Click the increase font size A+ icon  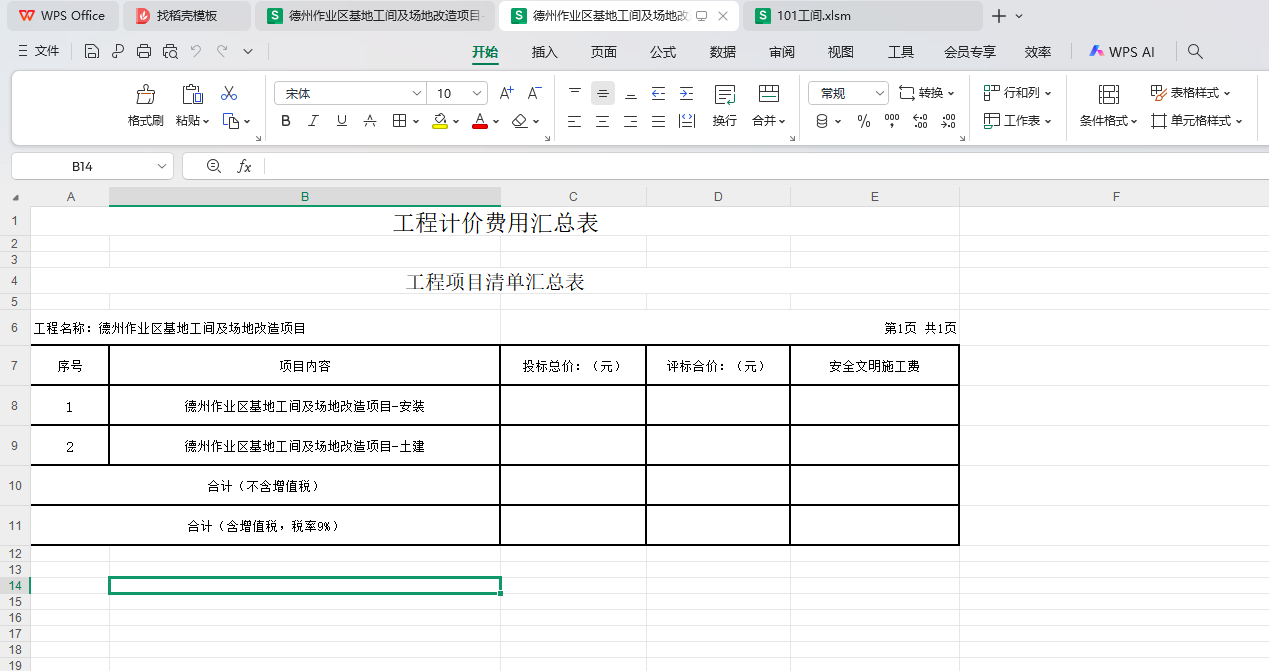tap(506, 93)
